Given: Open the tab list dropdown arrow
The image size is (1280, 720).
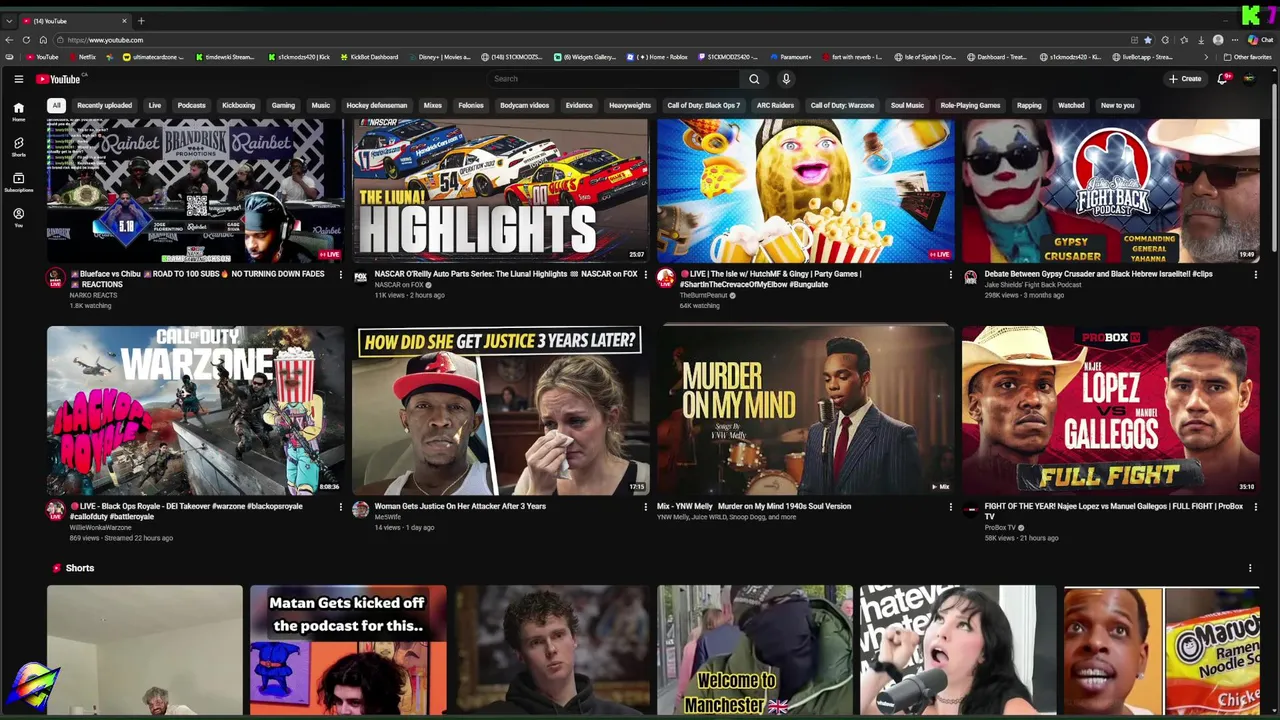Looking at the screenshot, I should [x=9, y=21].
